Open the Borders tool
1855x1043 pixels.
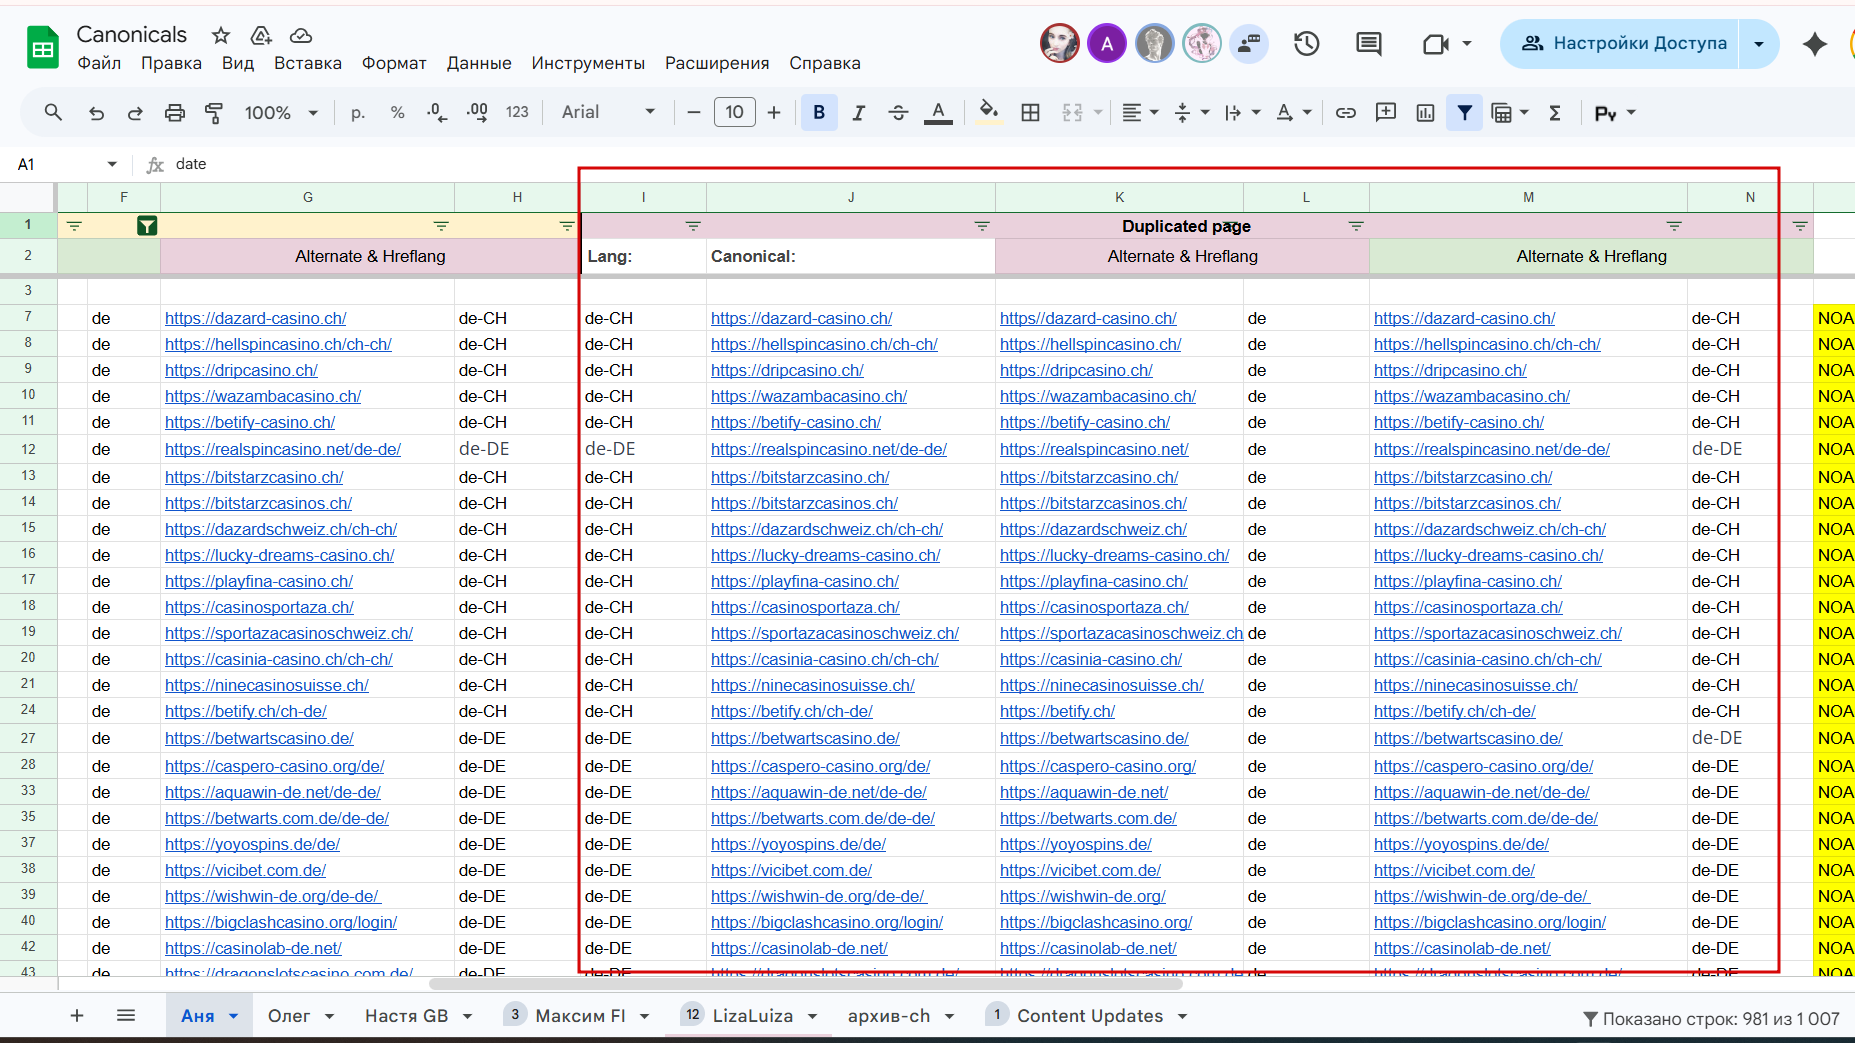pyautogui.click(x=1030, y=113)
